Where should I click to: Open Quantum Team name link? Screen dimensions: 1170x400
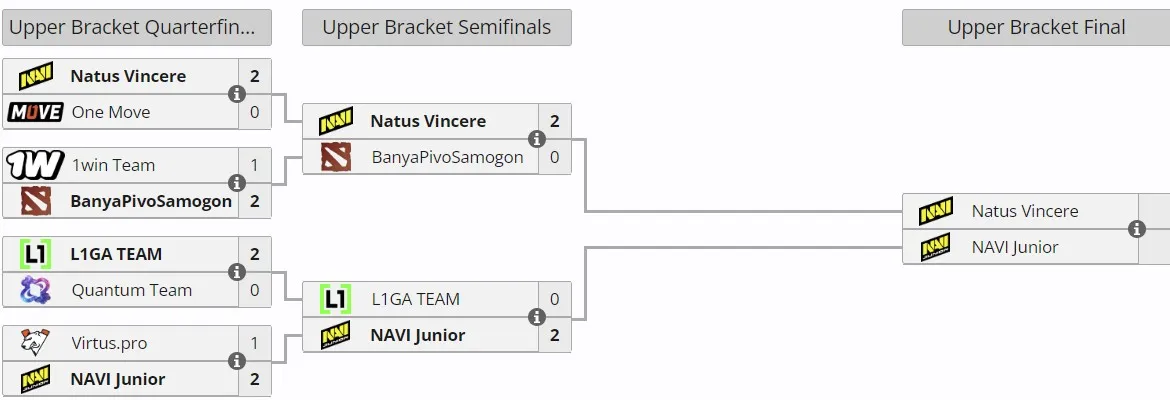pos(131,290)
